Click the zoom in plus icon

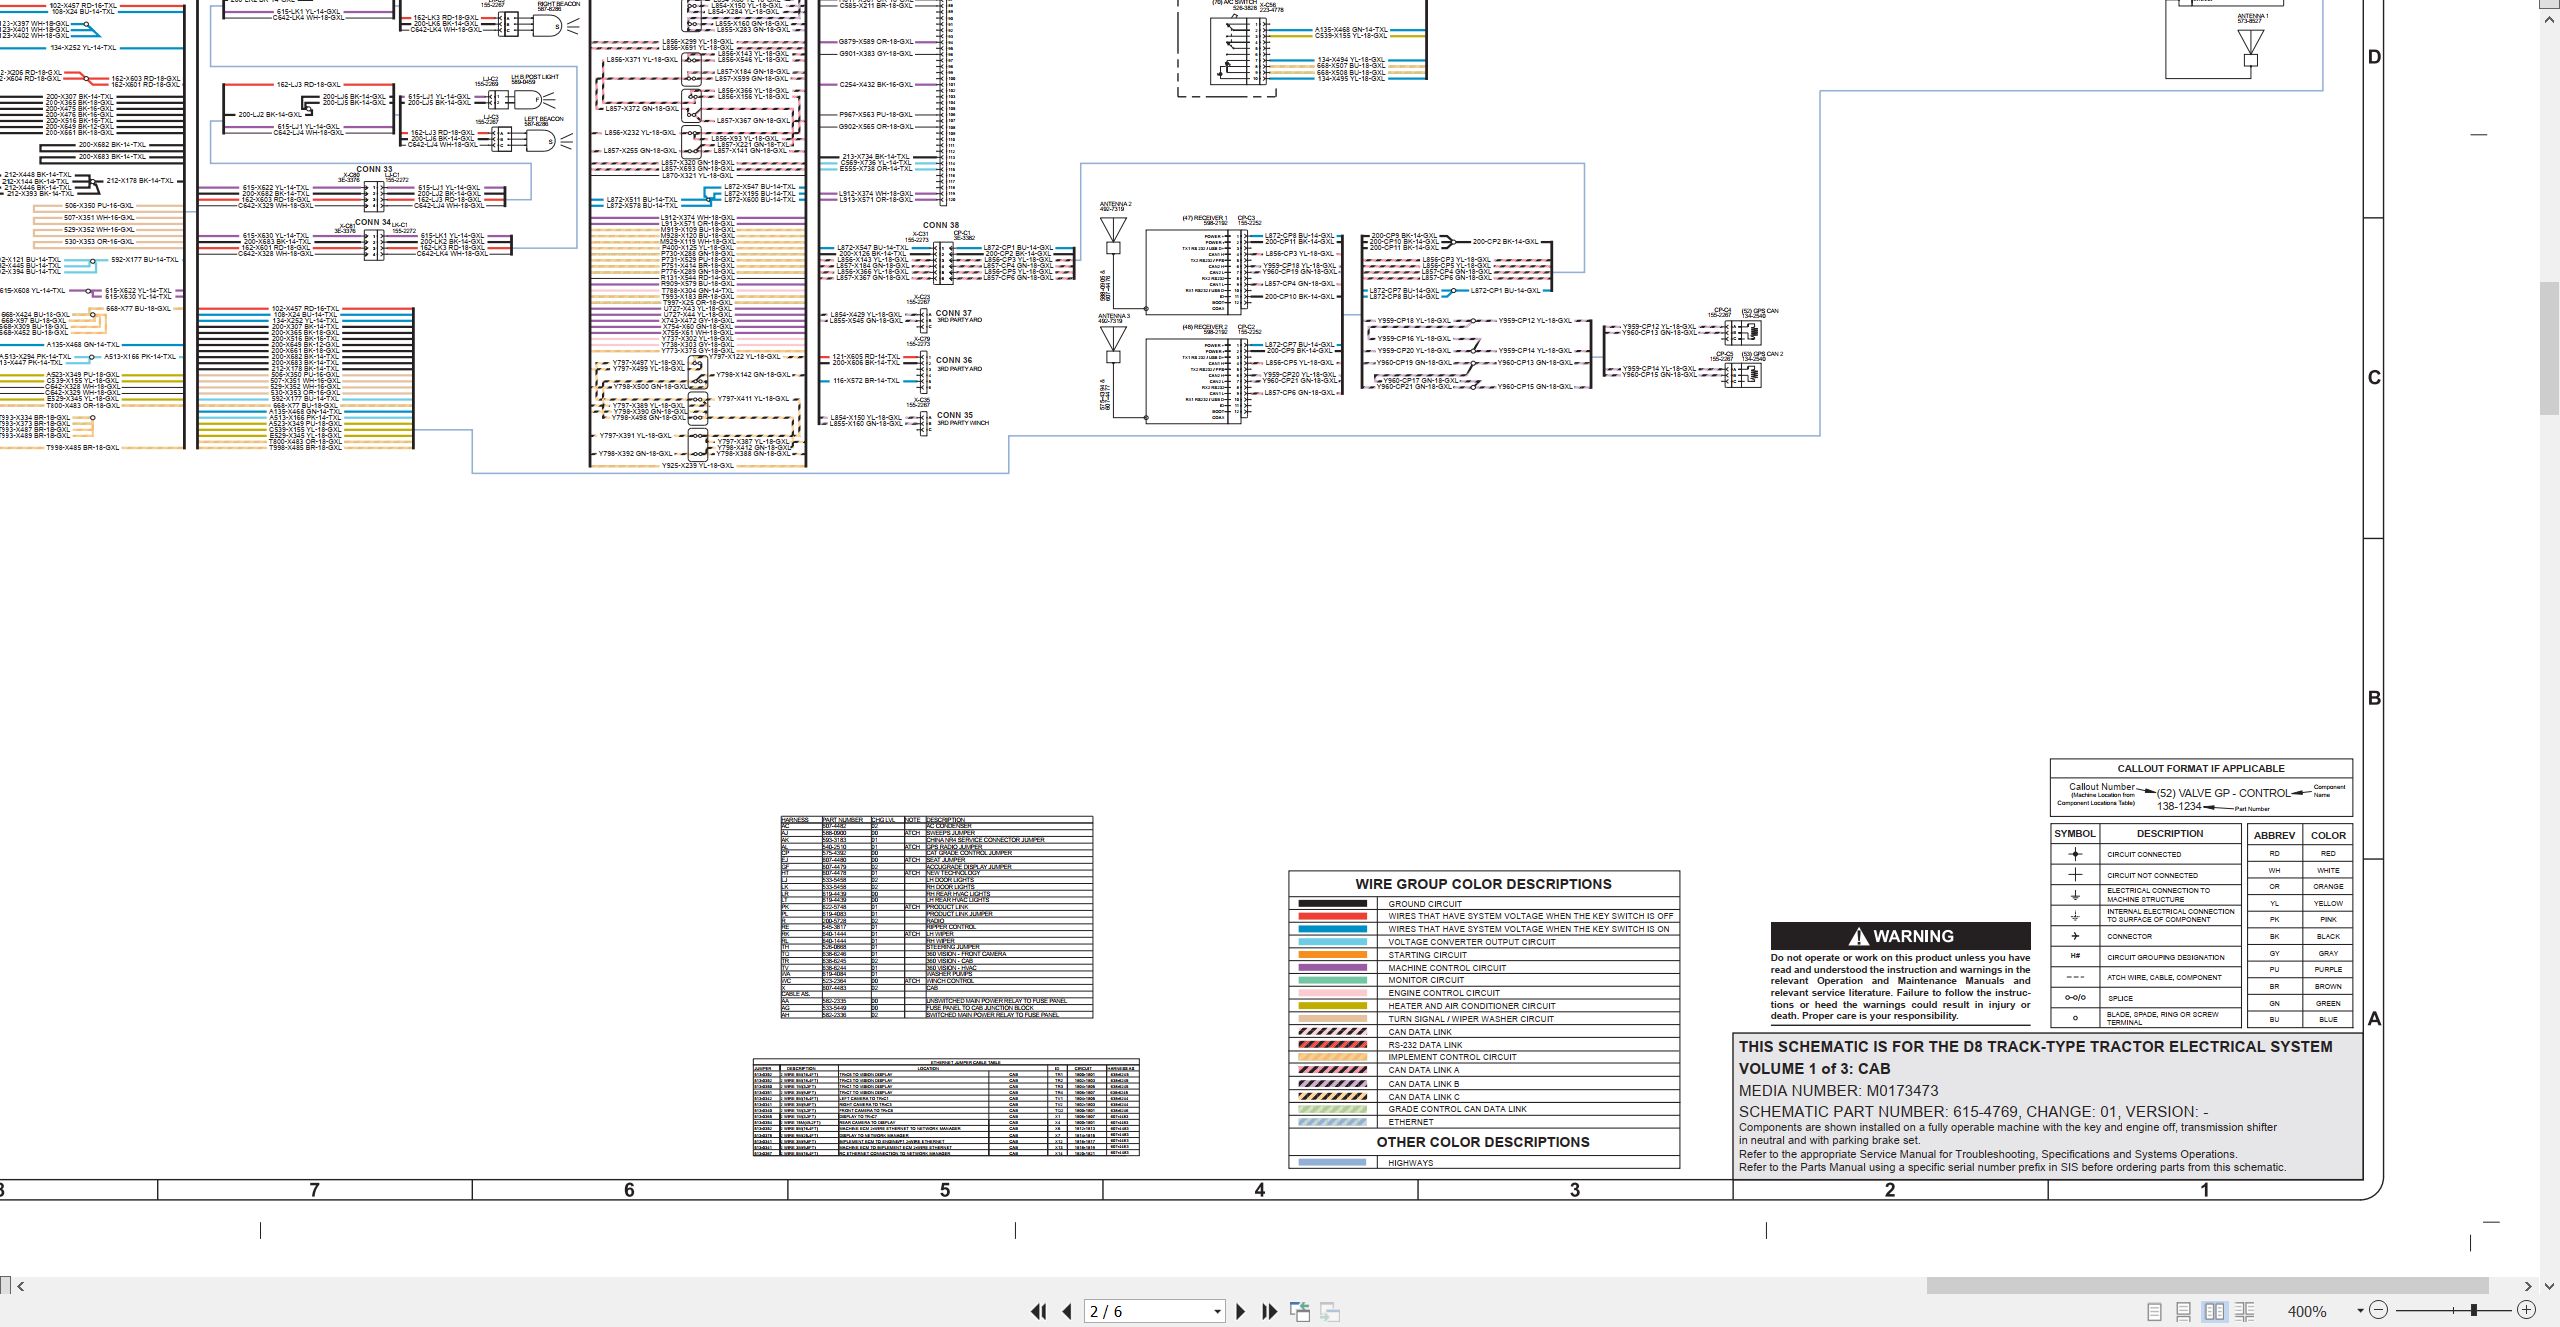coord(2526,1310)
